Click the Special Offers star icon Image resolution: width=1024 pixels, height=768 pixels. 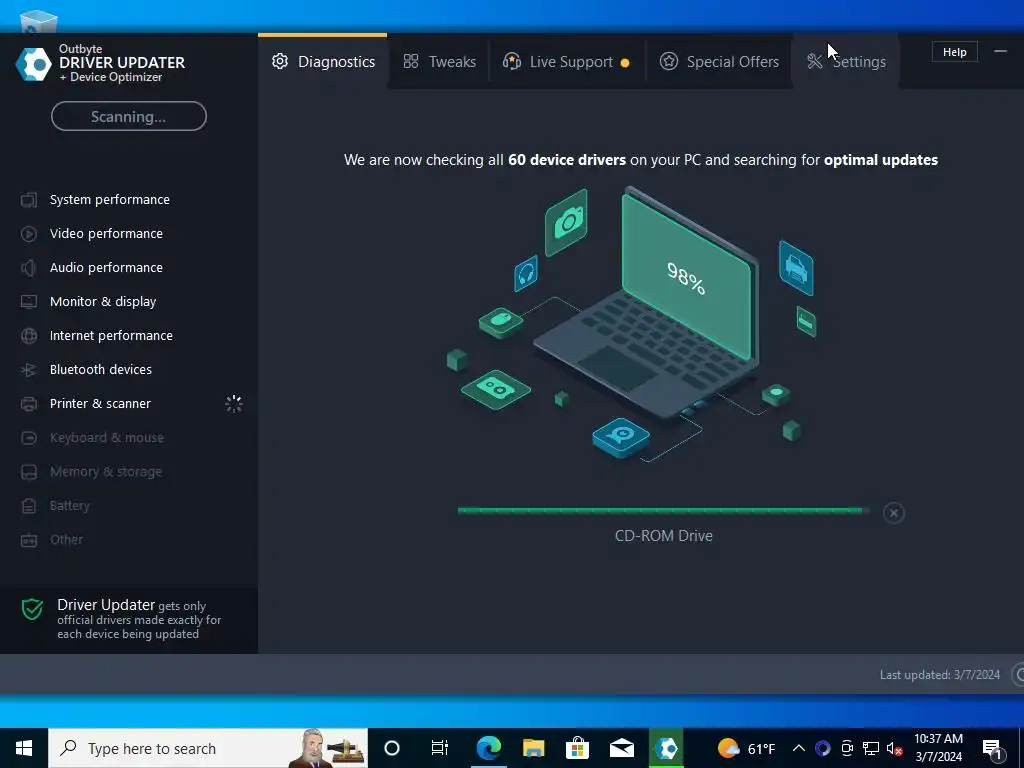669,61
